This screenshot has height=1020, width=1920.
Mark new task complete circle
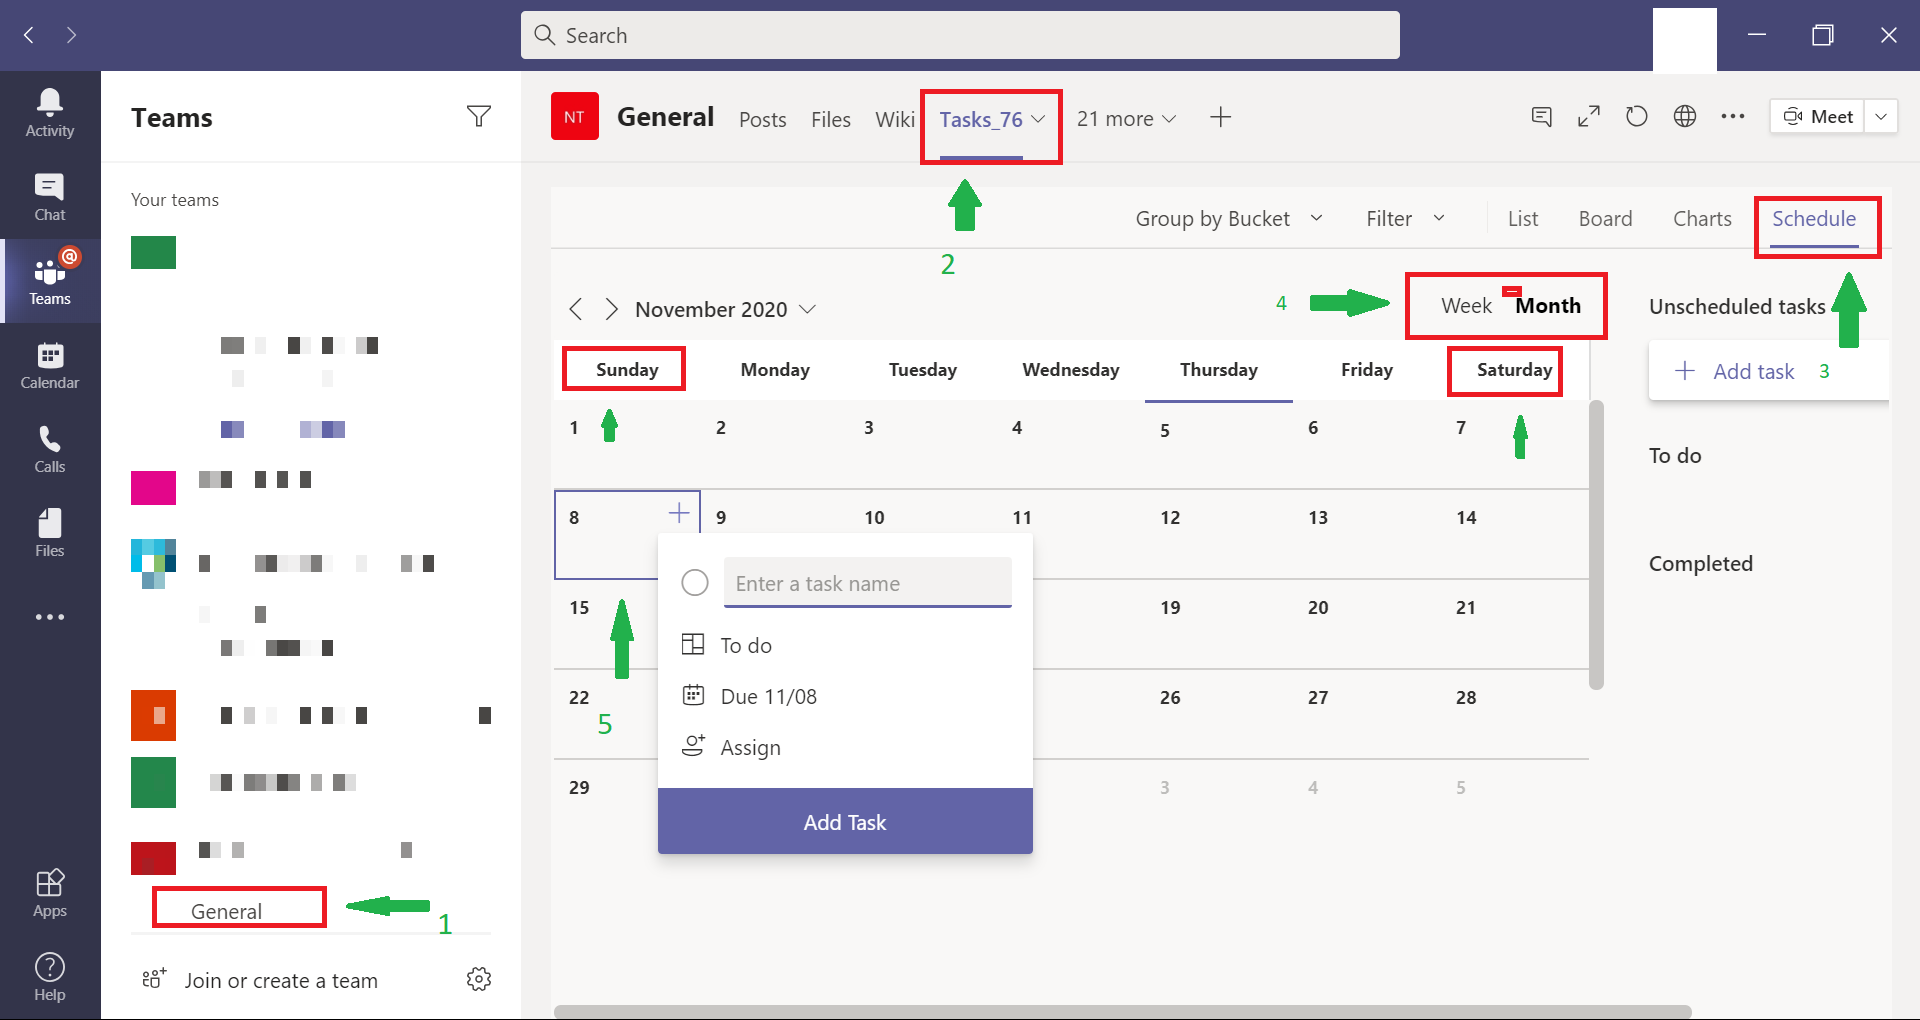point(695,583)
